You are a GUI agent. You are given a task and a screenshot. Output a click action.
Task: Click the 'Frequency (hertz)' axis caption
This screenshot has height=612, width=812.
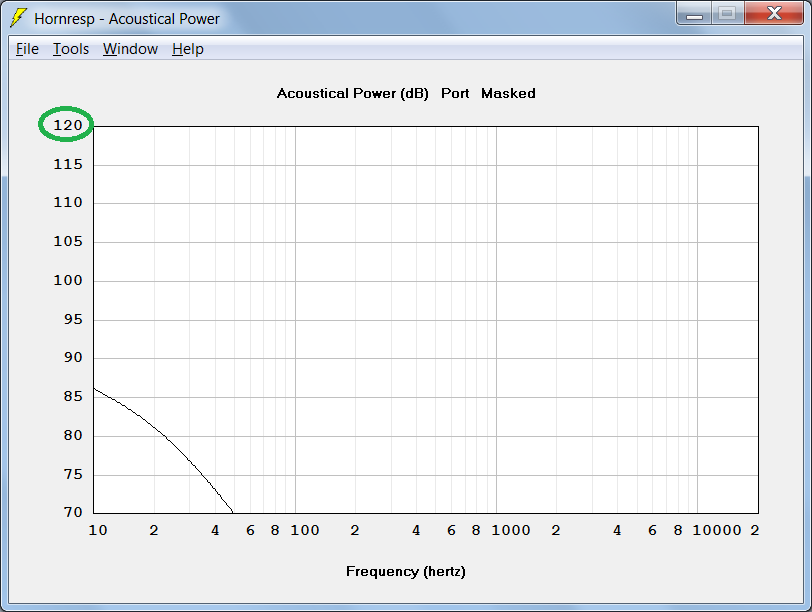(405, 571)
